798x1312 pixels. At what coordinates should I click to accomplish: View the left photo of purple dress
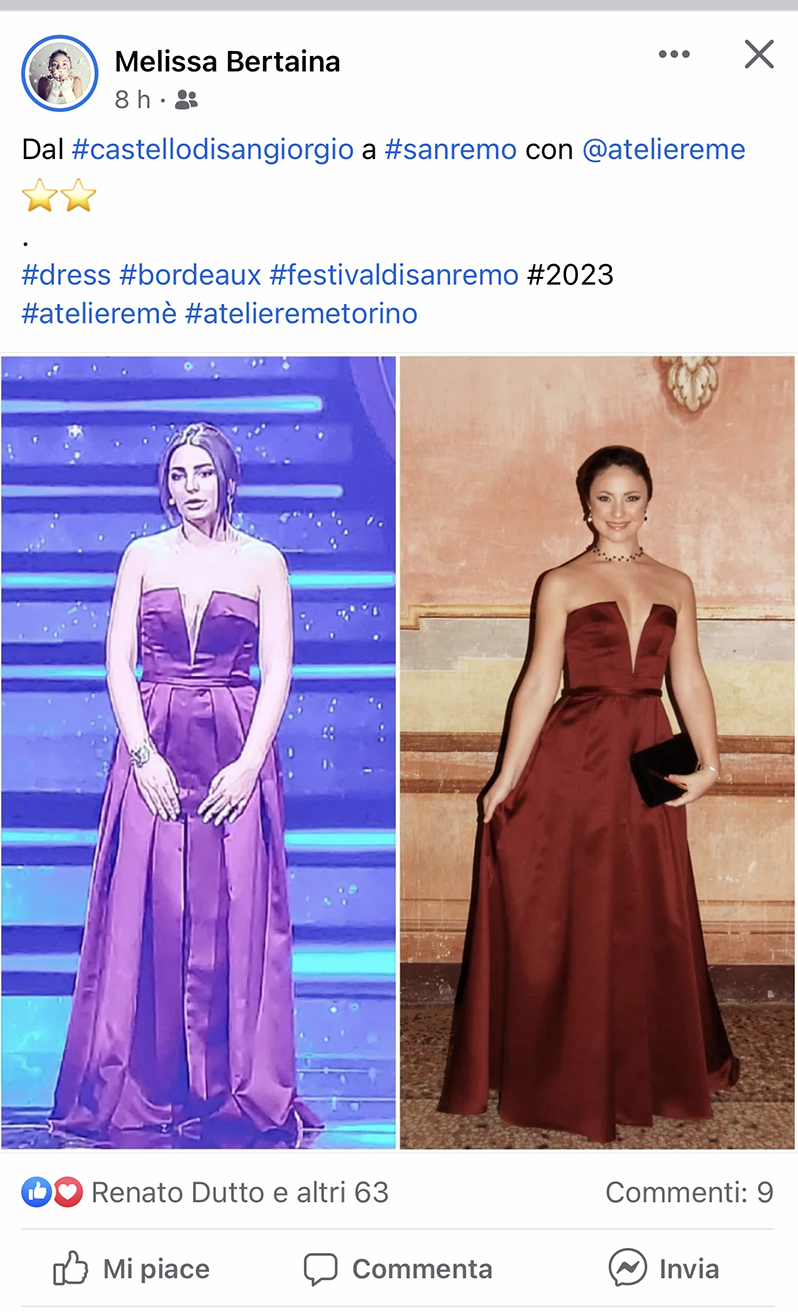[198, 752]
